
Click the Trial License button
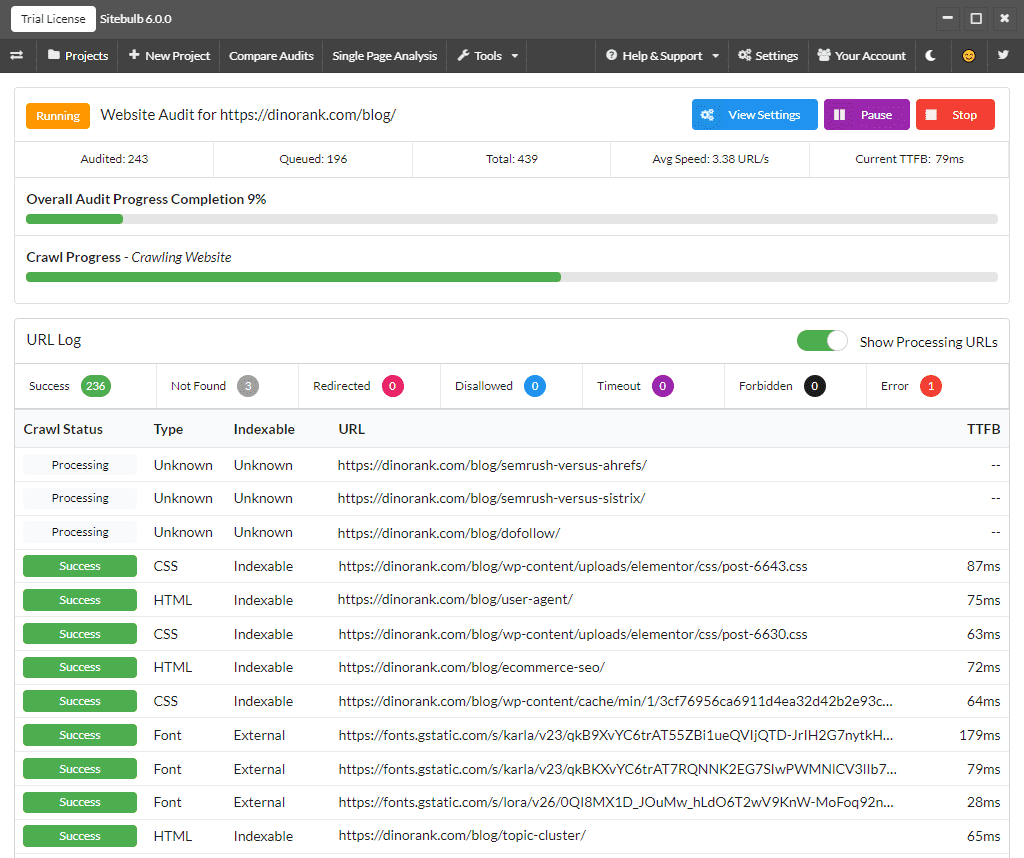(53, 19)
